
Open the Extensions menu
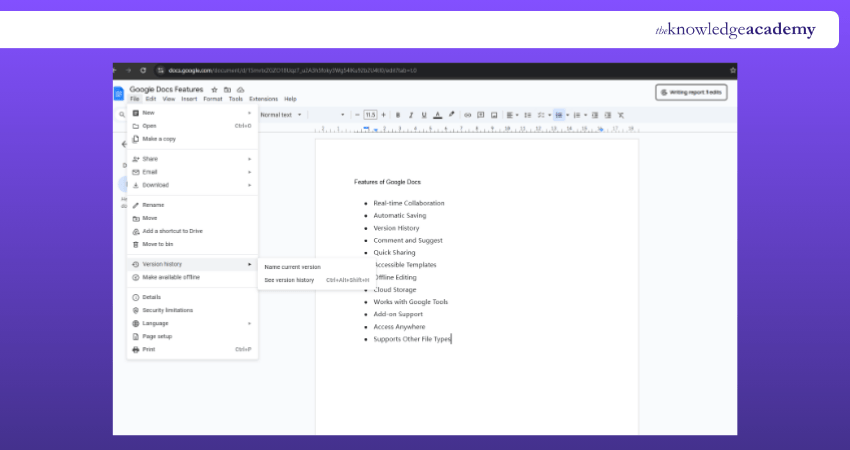pos(263,99)
